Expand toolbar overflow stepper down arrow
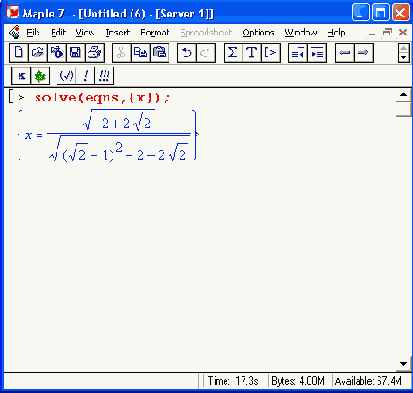The height and width of the screenshot is (393, 413). [x=404, y=57]
